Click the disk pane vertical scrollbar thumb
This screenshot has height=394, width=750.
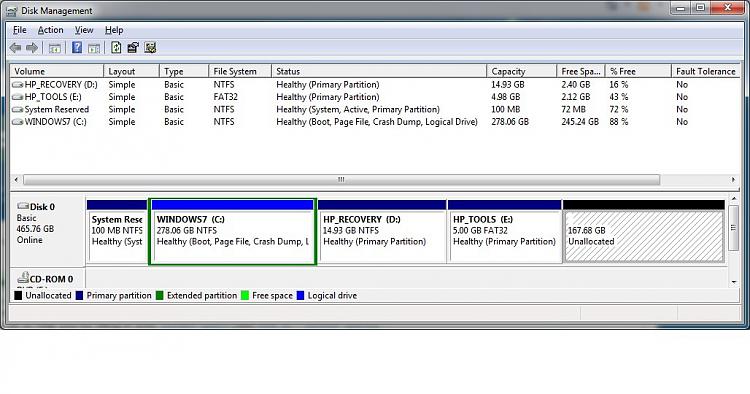(734, 228)
